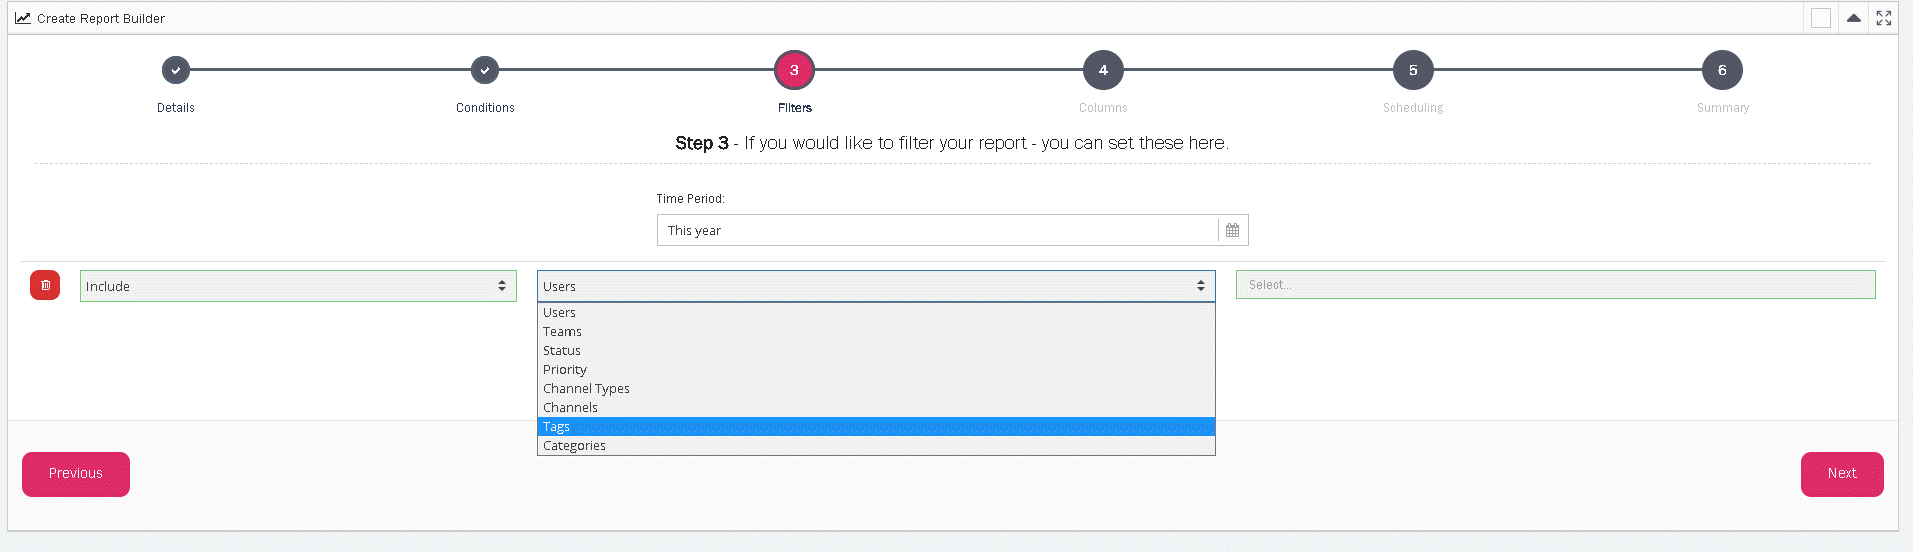
Task: Go to the completed Conditions step circle
Action: [x=485, y=70]
